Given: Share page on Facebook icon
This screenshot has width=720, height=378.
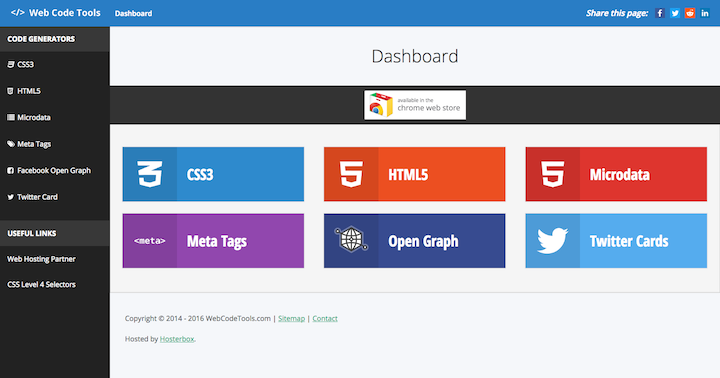Looking at the screenshot, I should click(660, 13).
